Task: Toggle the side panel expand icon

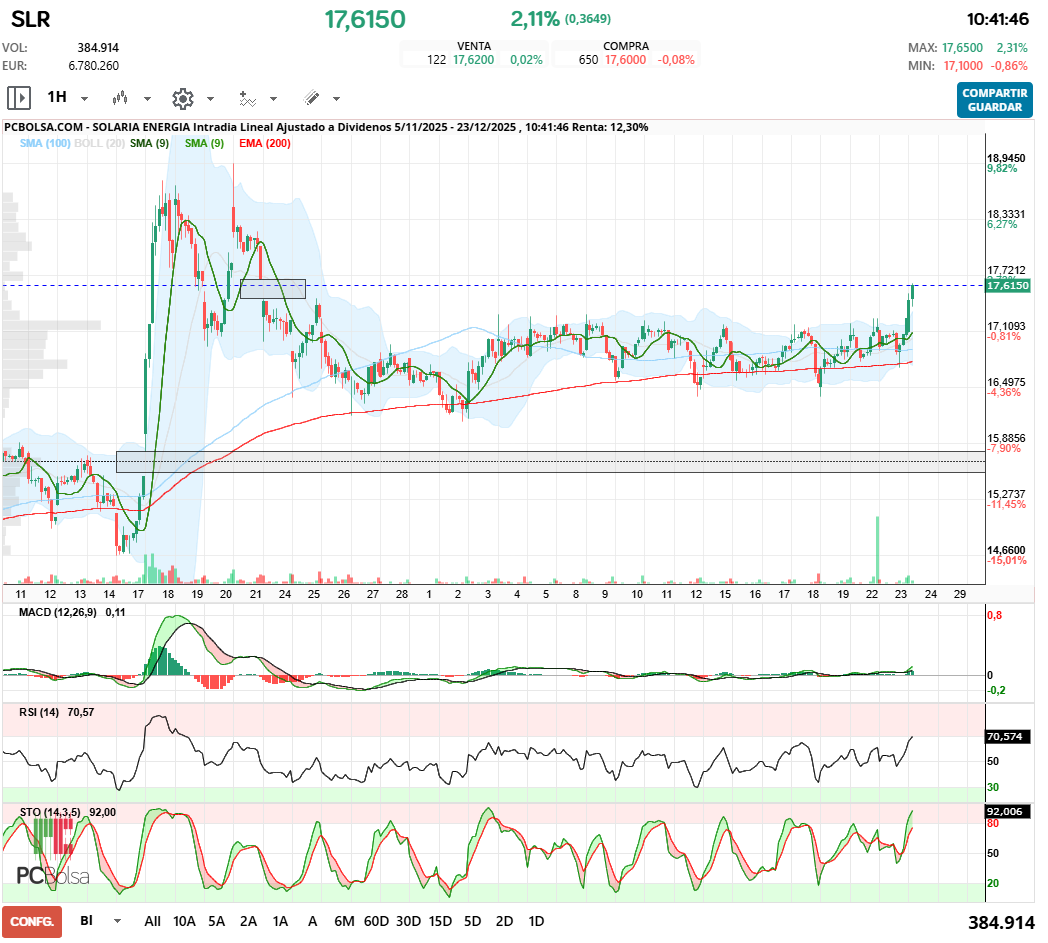Action: 19,98
